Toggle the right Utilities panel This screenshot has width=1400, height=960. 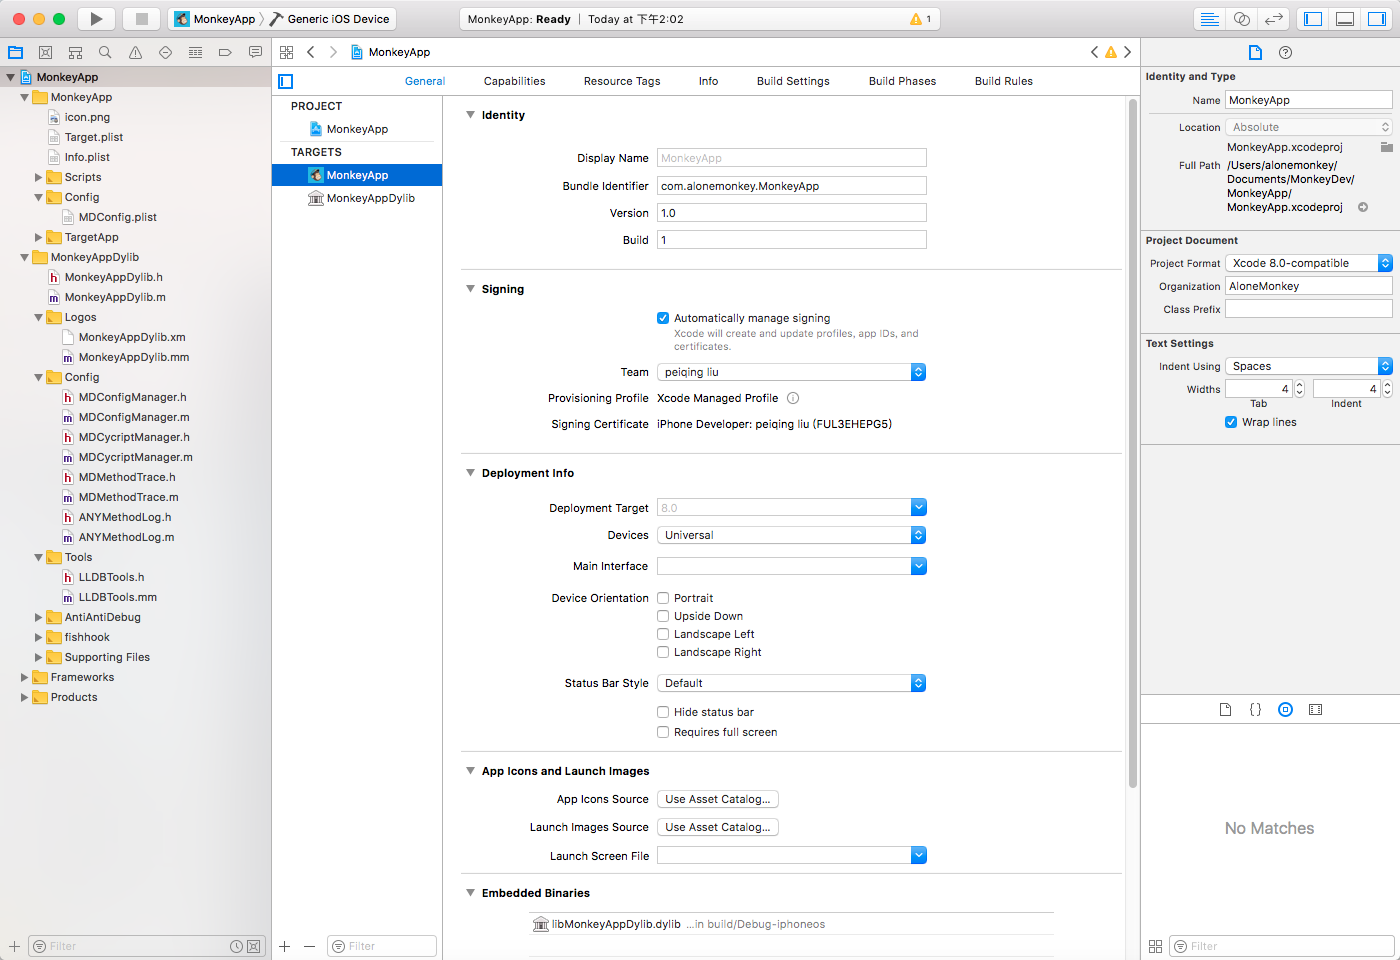[x=1377, y=19]
